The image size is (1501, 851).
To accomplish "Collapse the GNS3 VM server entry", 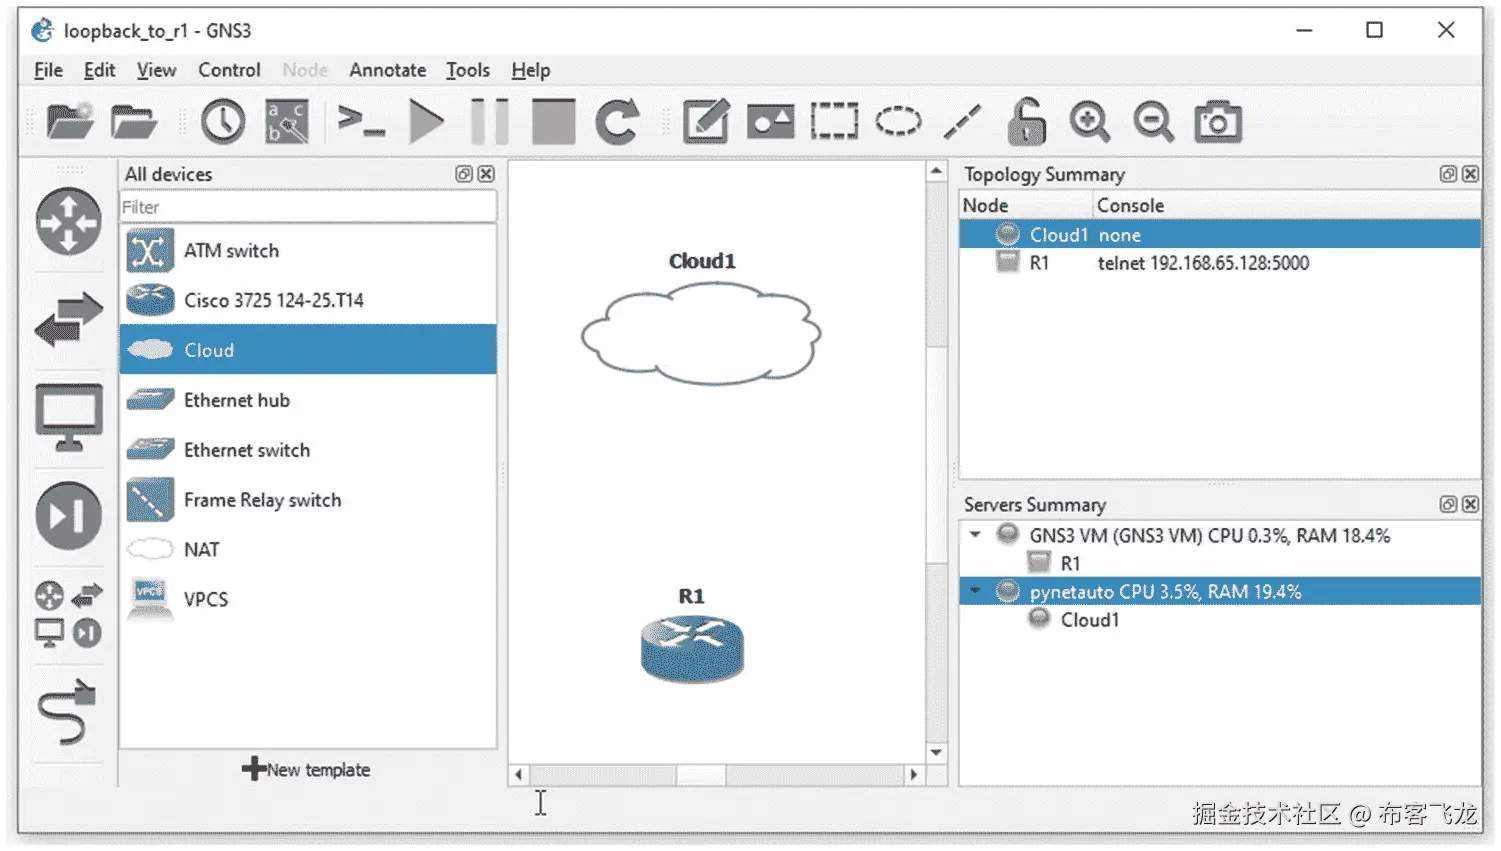I will [x=975, y=535].
